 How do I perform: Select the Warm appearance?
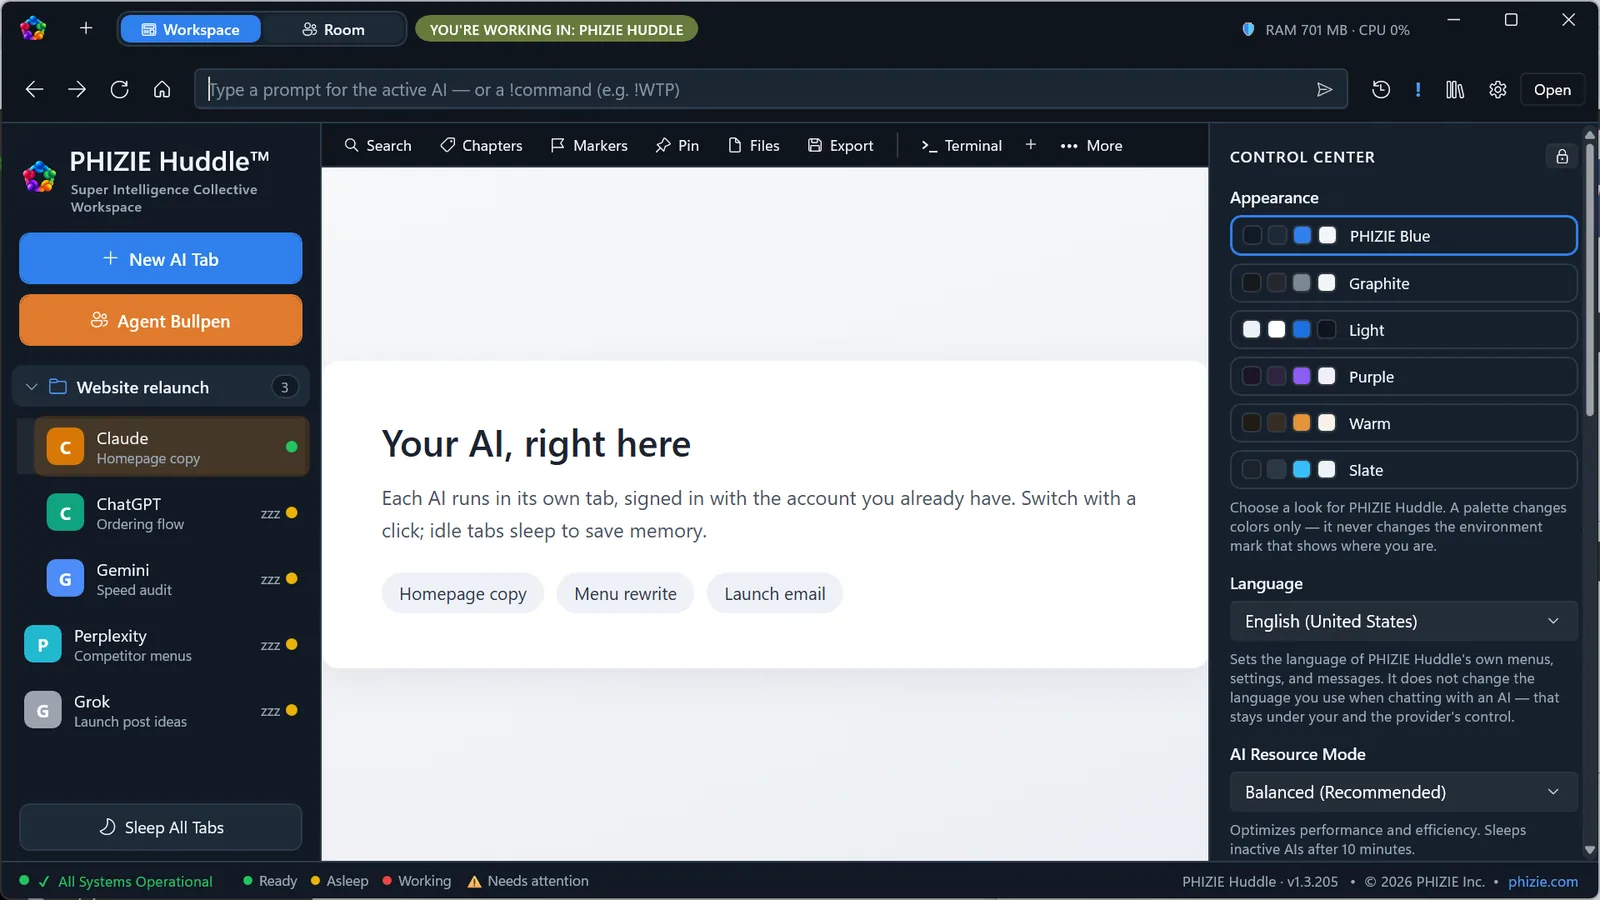pyautogui.click(x=1403, y=423)
